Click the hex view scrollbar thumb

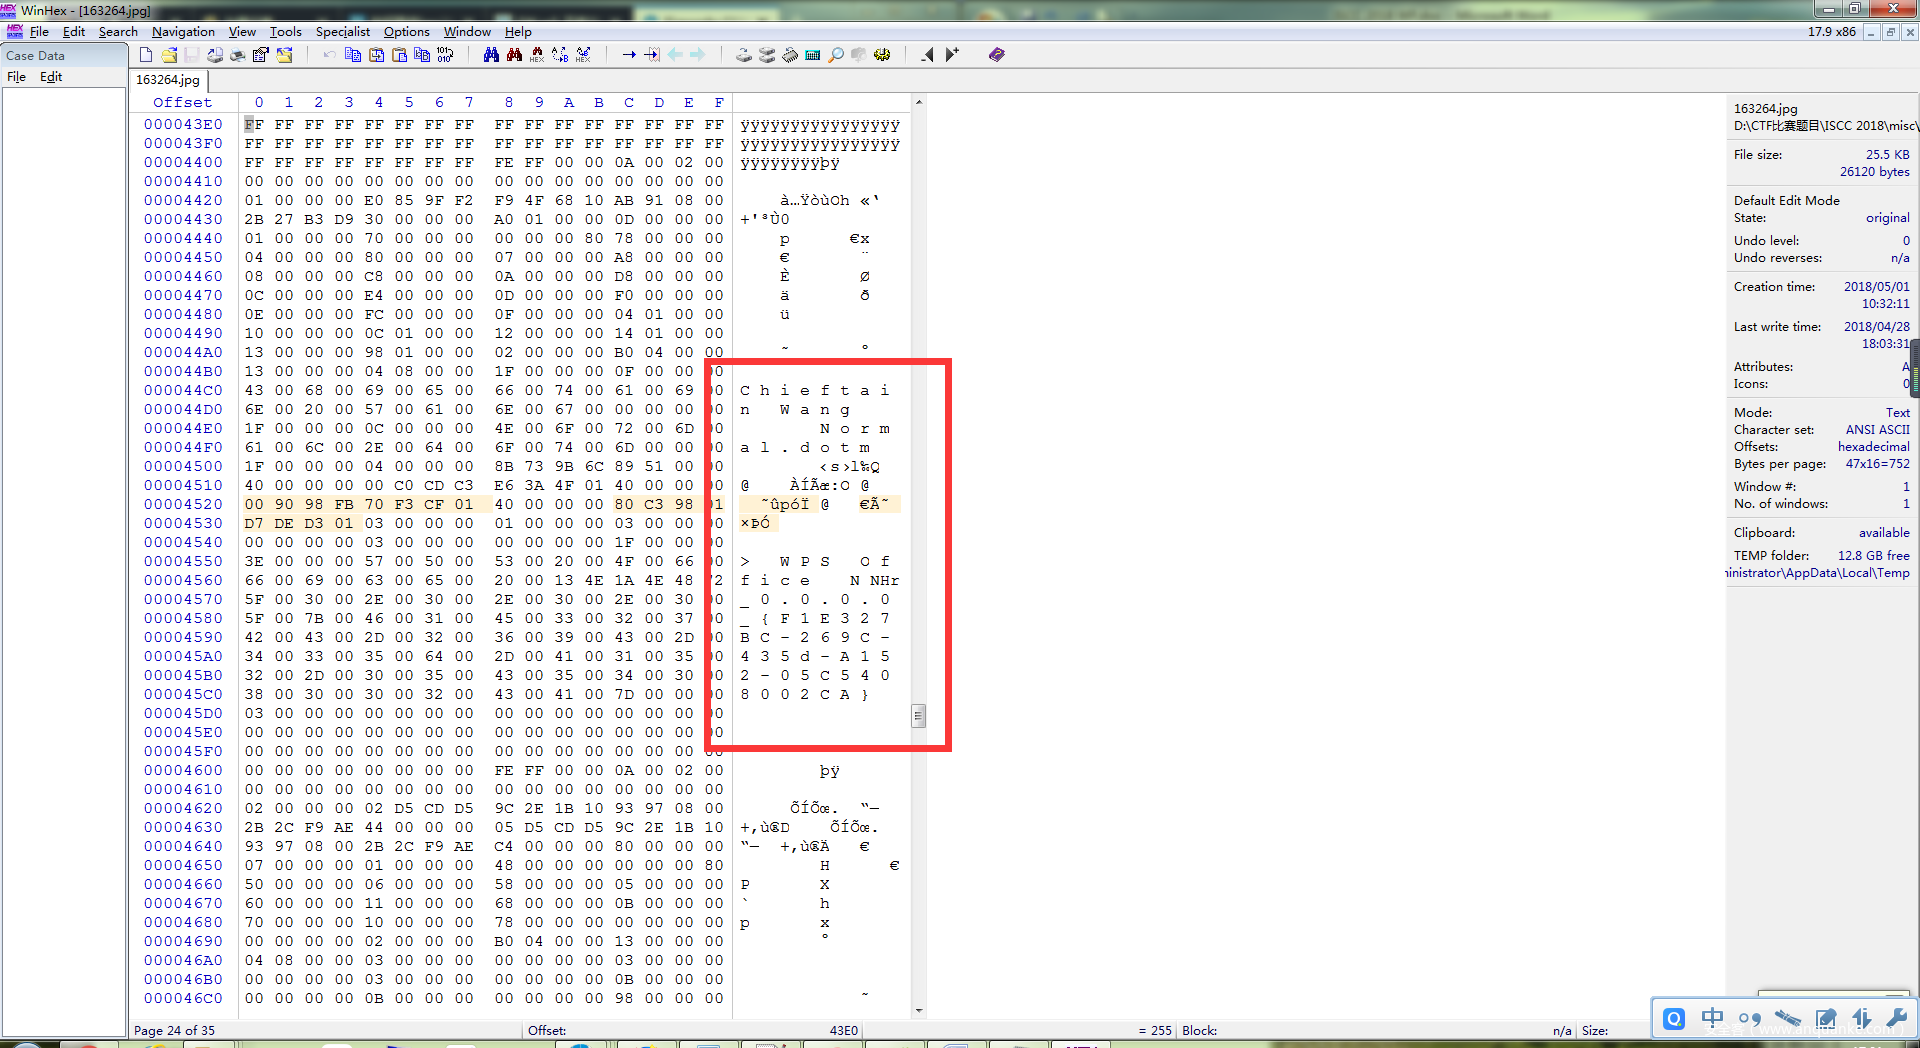pos(918,716)
